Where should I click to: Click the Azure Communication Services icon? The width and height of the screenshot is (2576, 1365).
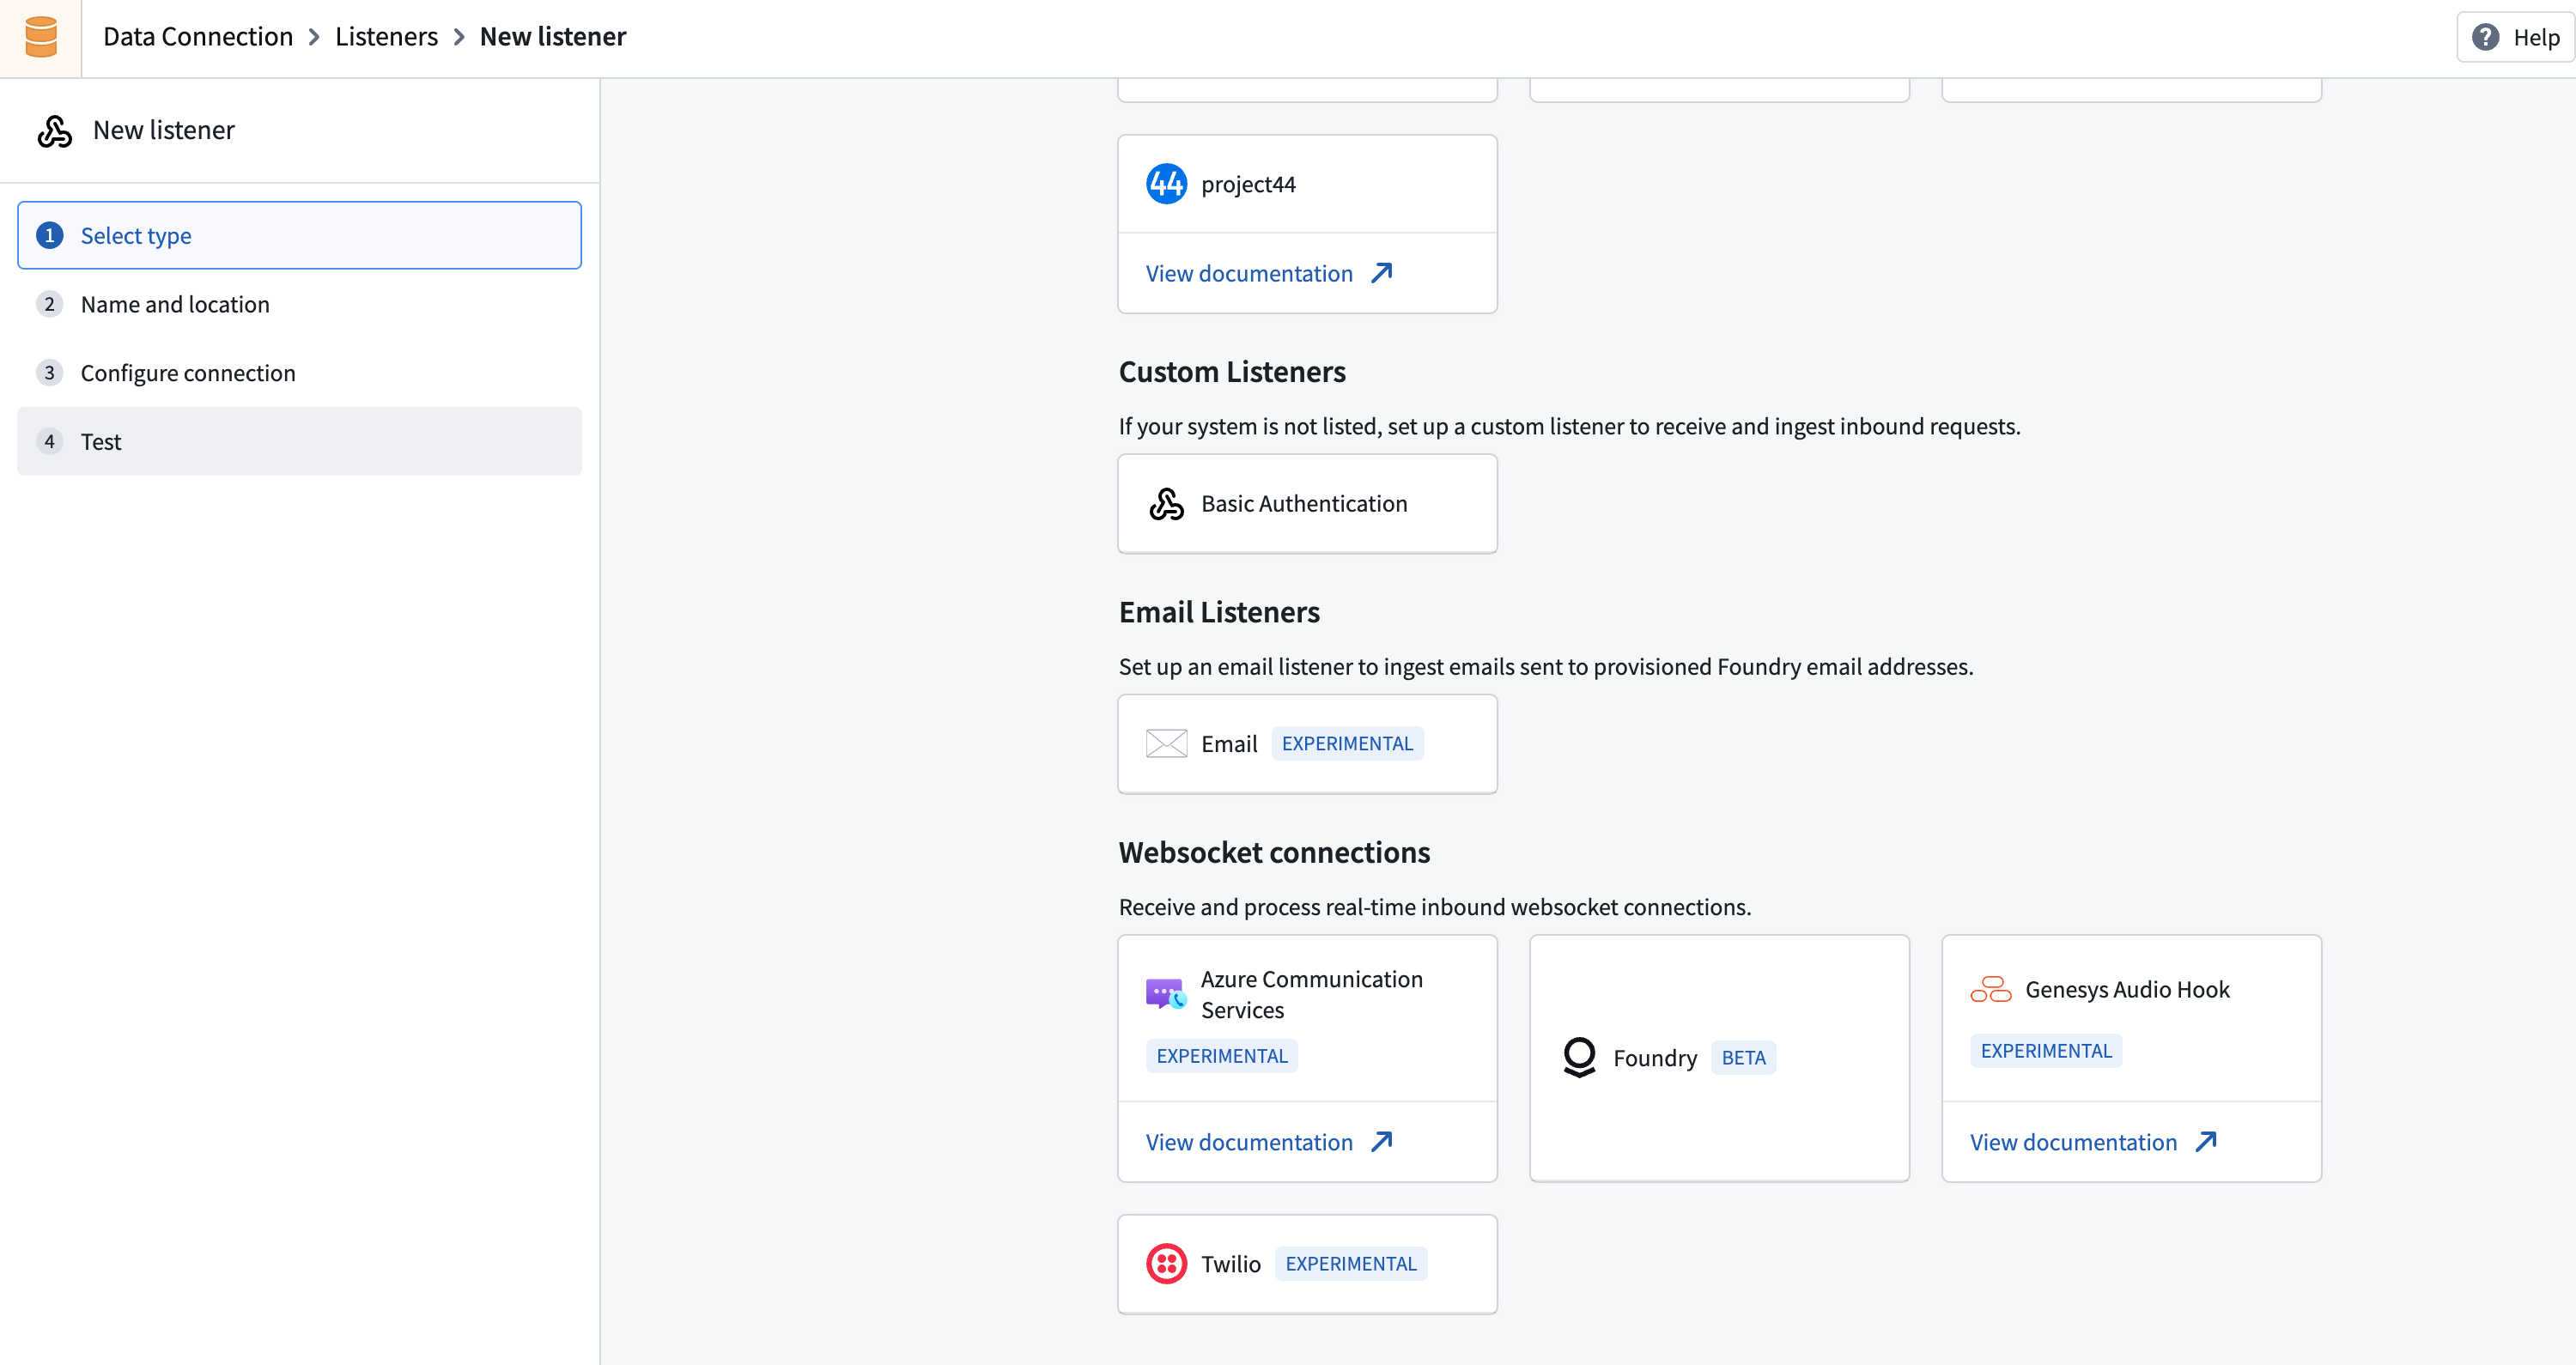coord(1165,992)
